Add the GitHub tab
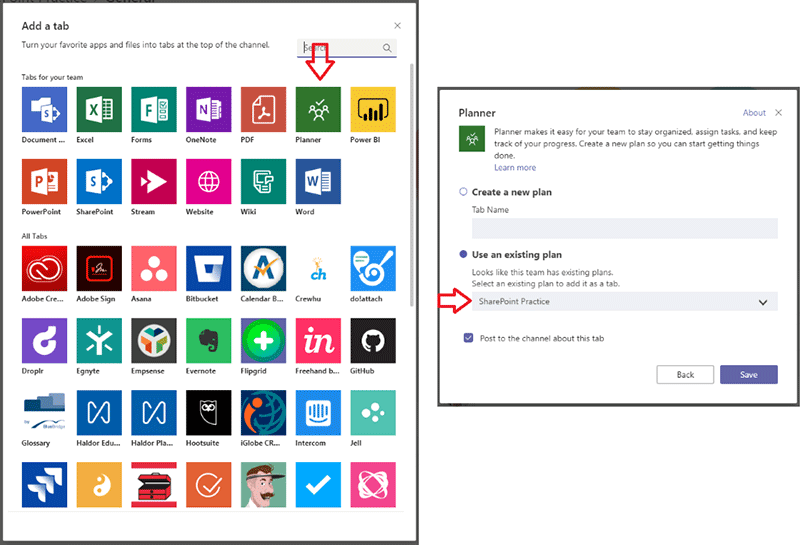Screen dimensions: 800x545 (x=373, y=340)
